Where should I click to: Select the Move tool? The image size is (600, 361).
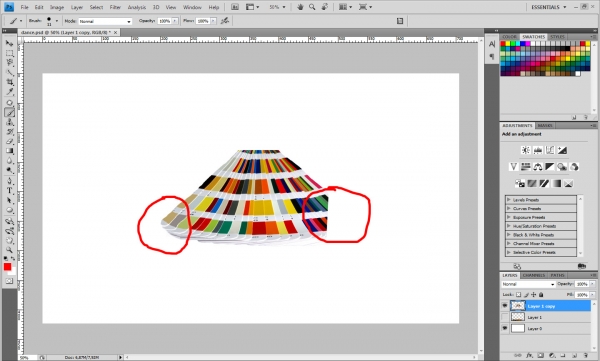pyautogui.click(x=9, y=43)
